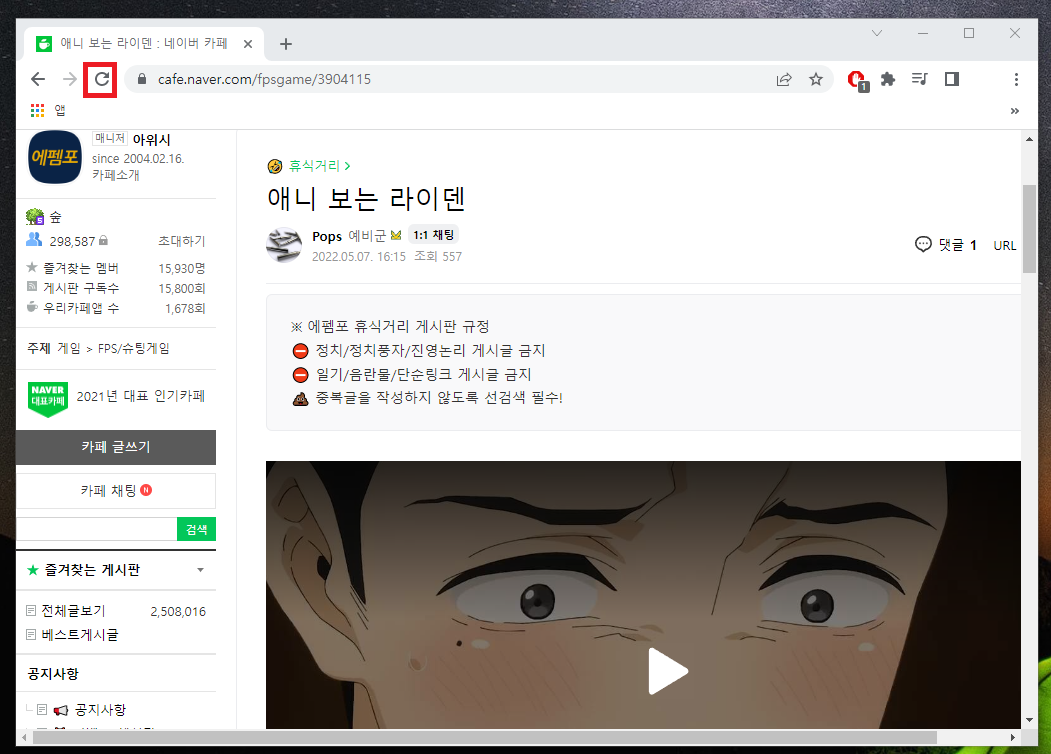Click the vertical scrollbar up arrow
The image size is (1051, 754).
(1030, 139)
